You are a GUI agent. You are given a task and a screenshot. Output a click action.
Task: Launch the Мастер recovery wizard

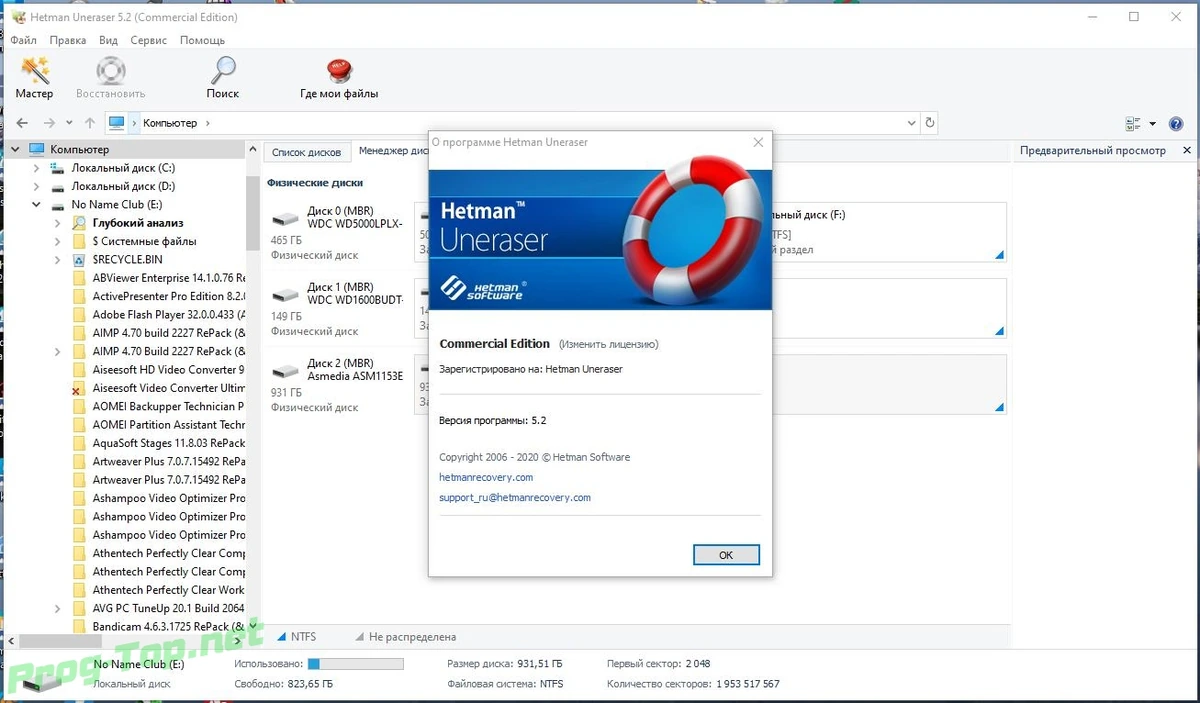(34, 78)
